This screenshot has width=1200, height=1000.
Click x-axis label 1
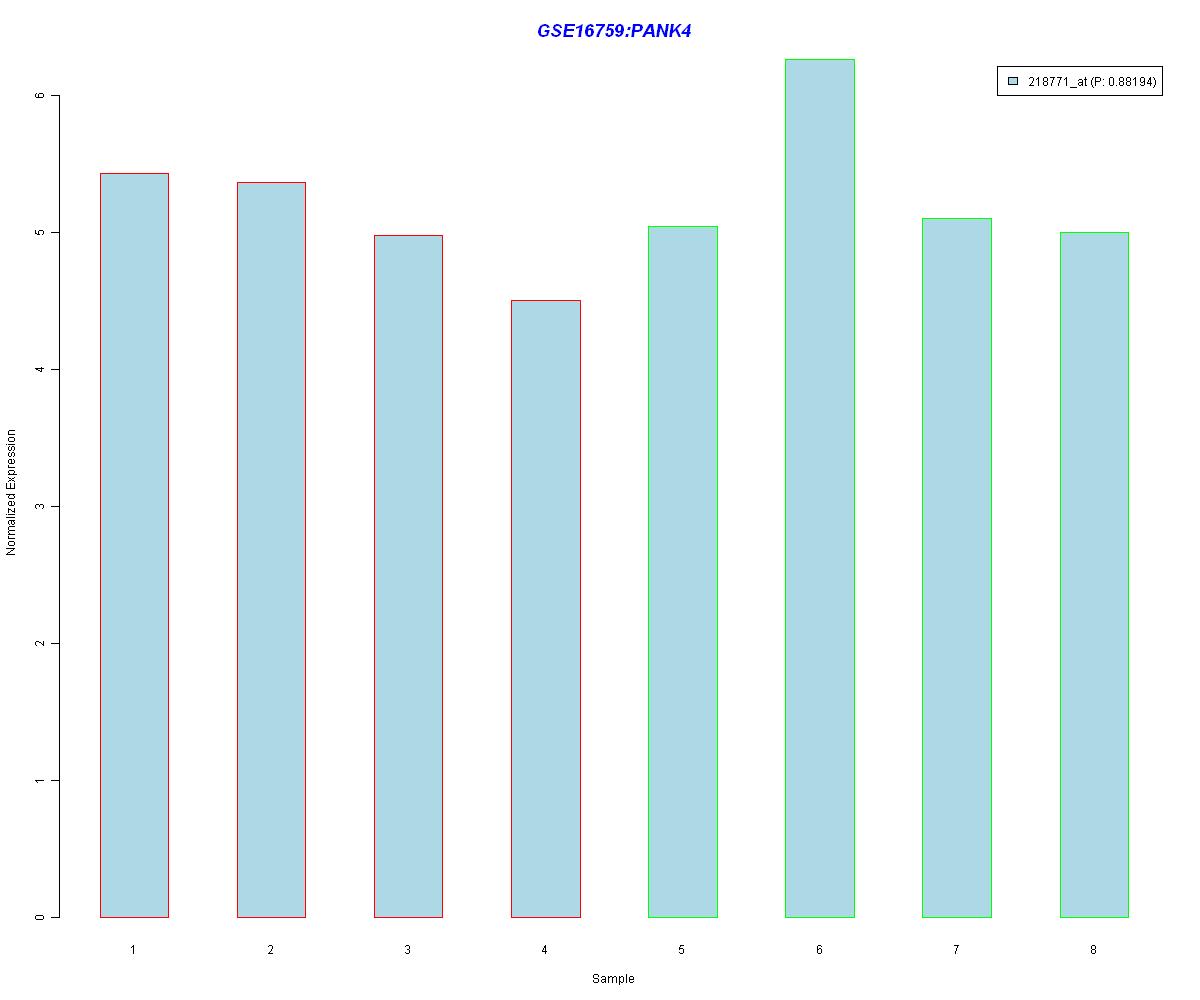(133, 949)
